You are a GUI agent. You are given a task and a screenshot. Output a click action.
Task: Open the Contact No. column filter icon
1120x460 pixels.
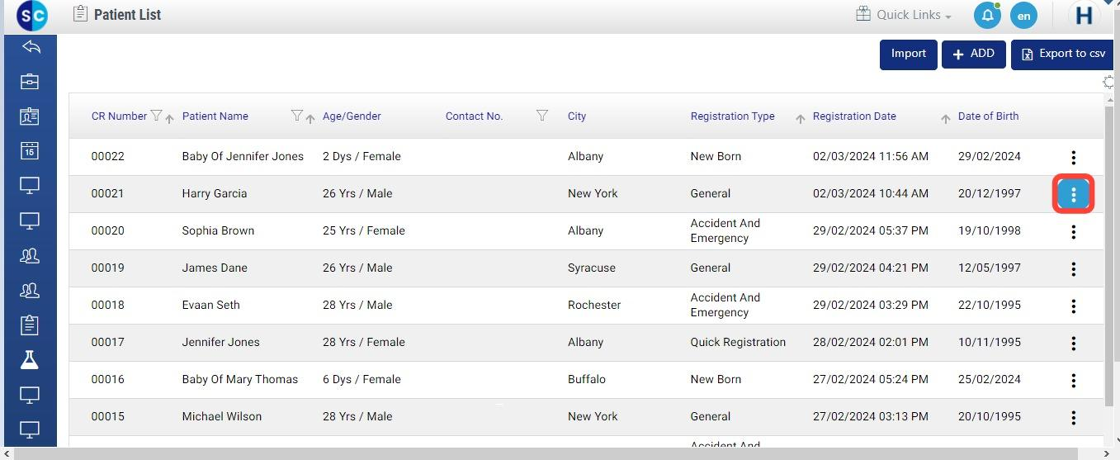click(x=542, y=116)
